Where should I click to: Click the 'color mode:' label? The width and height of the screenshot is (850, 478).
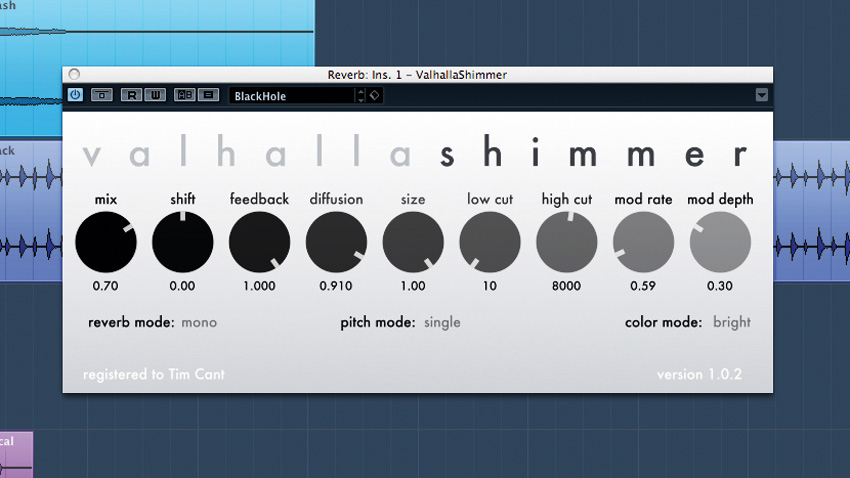click(x=664, y=322)
